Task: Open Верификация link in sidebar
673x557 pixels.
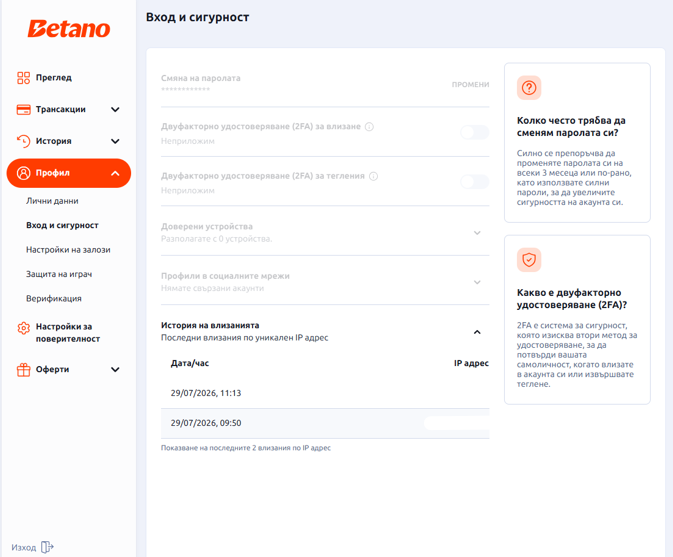Action: point(54,299)
